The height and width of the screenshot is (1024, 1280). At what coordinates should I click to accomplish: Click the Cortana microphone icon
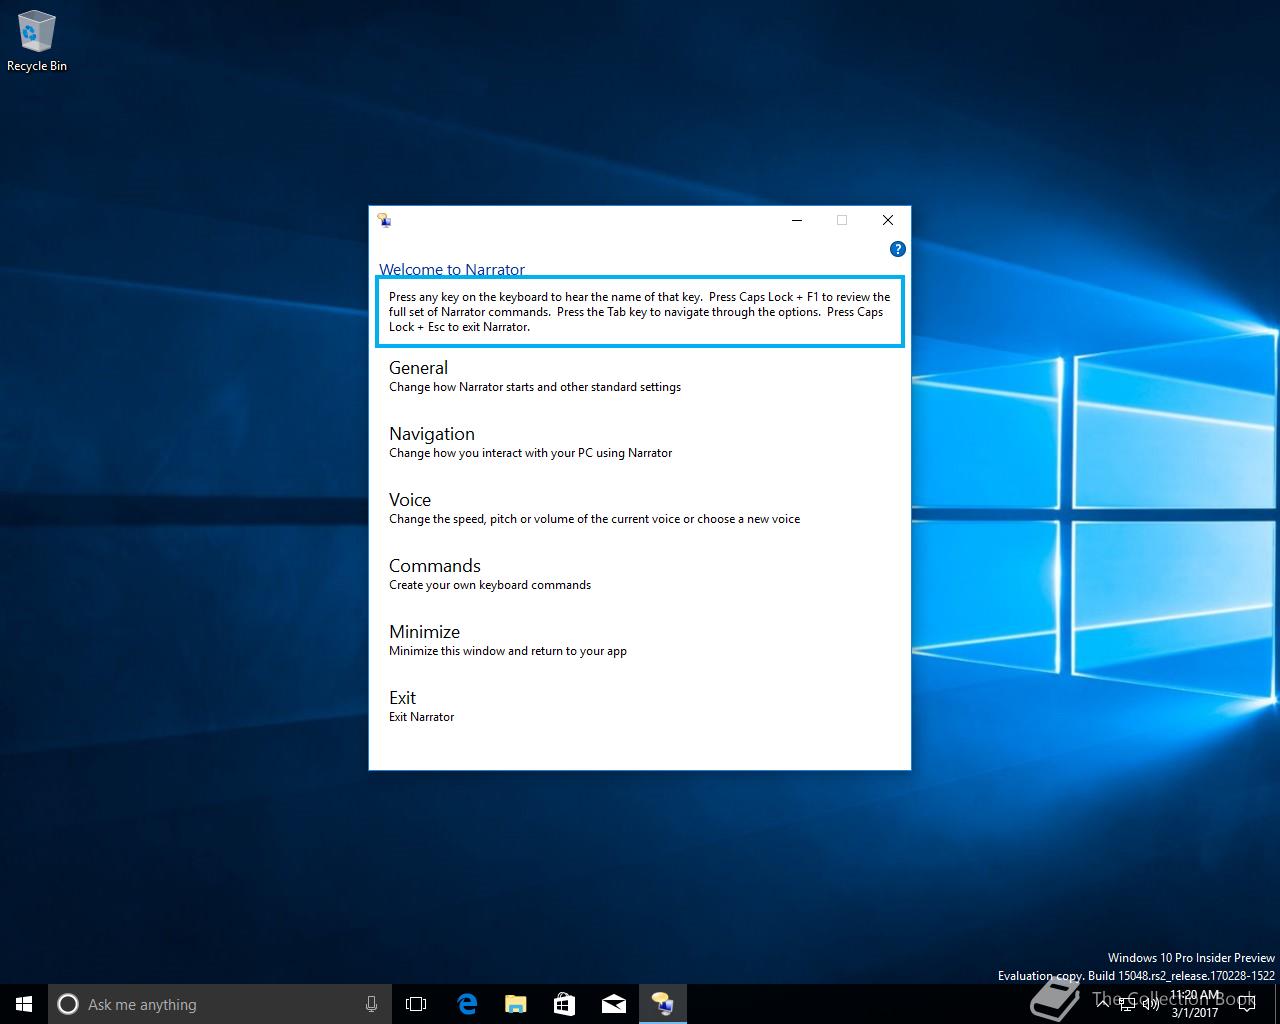(371, 1004)
